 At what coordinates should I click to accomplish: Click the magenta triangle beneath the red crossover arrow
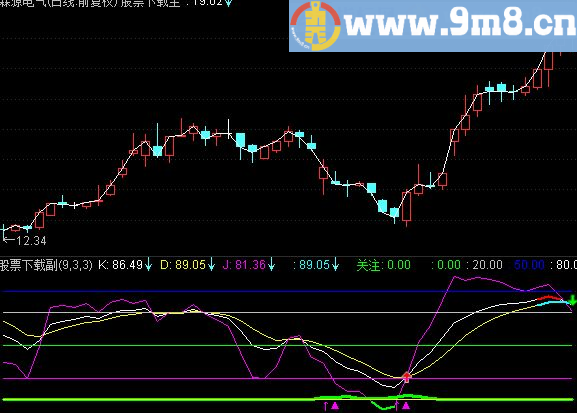[406, 406]
